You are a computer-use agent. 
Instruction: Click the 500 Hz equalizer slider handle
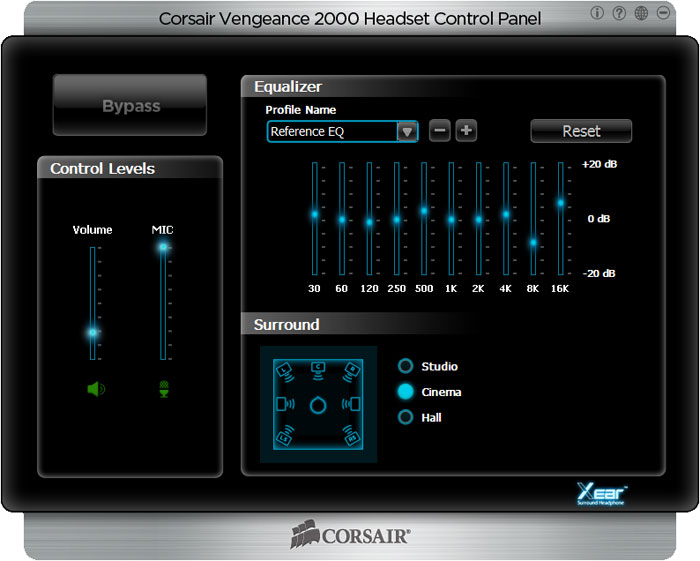[424, 211]
